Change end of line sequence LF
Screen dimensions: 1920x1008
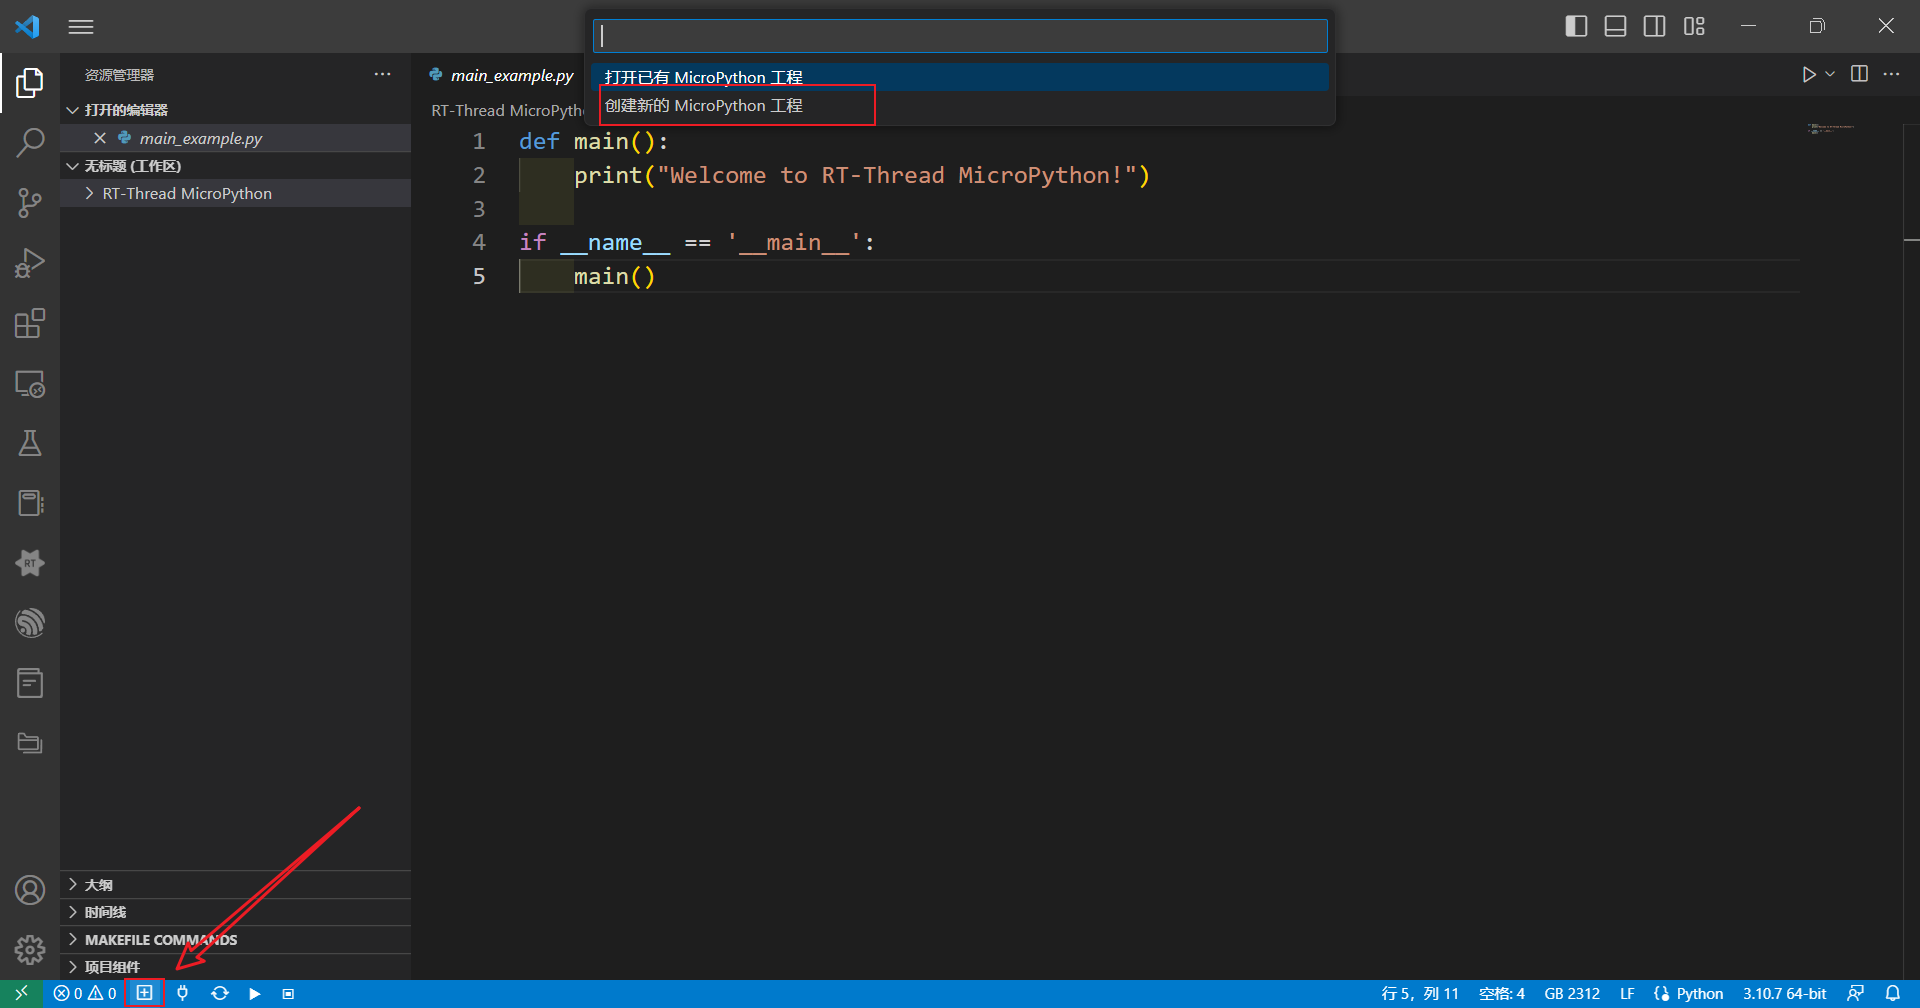point(1627,993)
